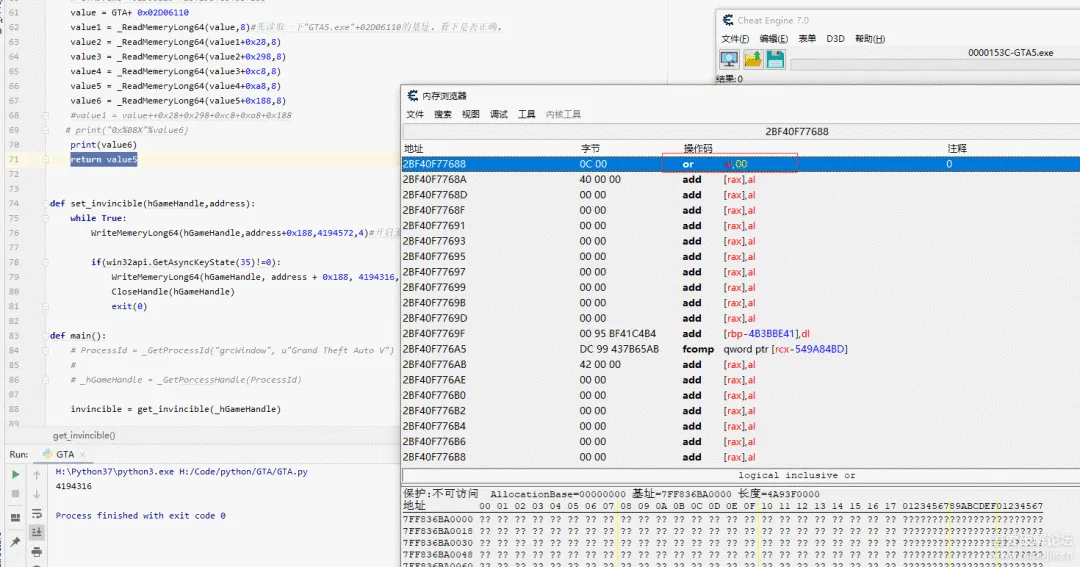
Task: Open the 表单 menu in Cheat Engine
Action: (x=807, y=39)
